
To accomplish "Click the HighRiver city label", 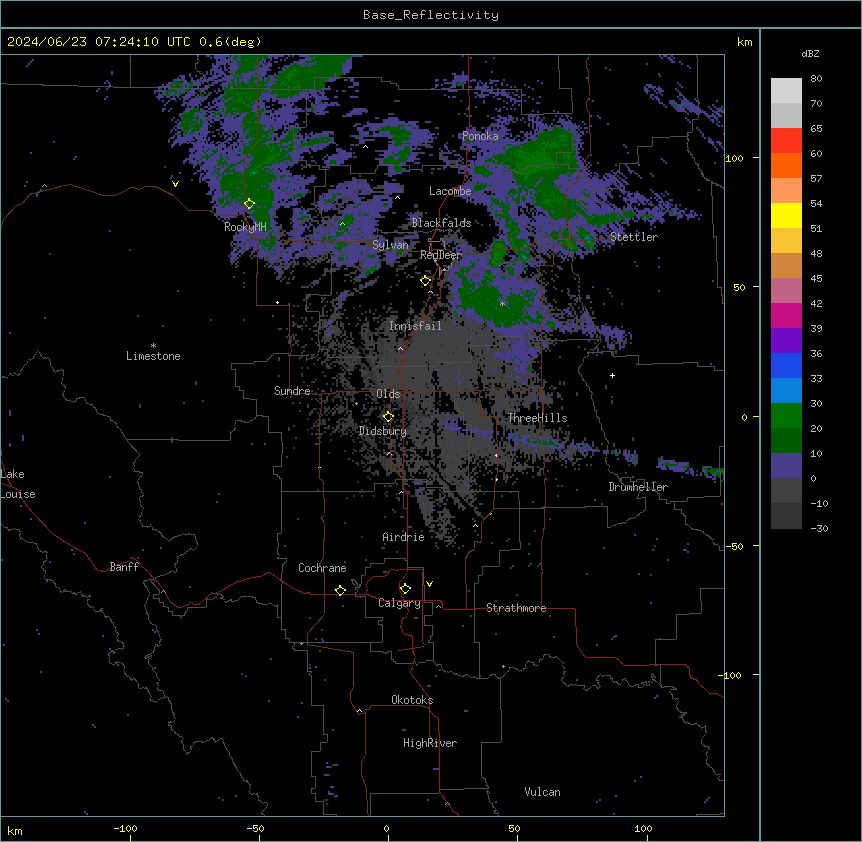I will tap(430, 743).
